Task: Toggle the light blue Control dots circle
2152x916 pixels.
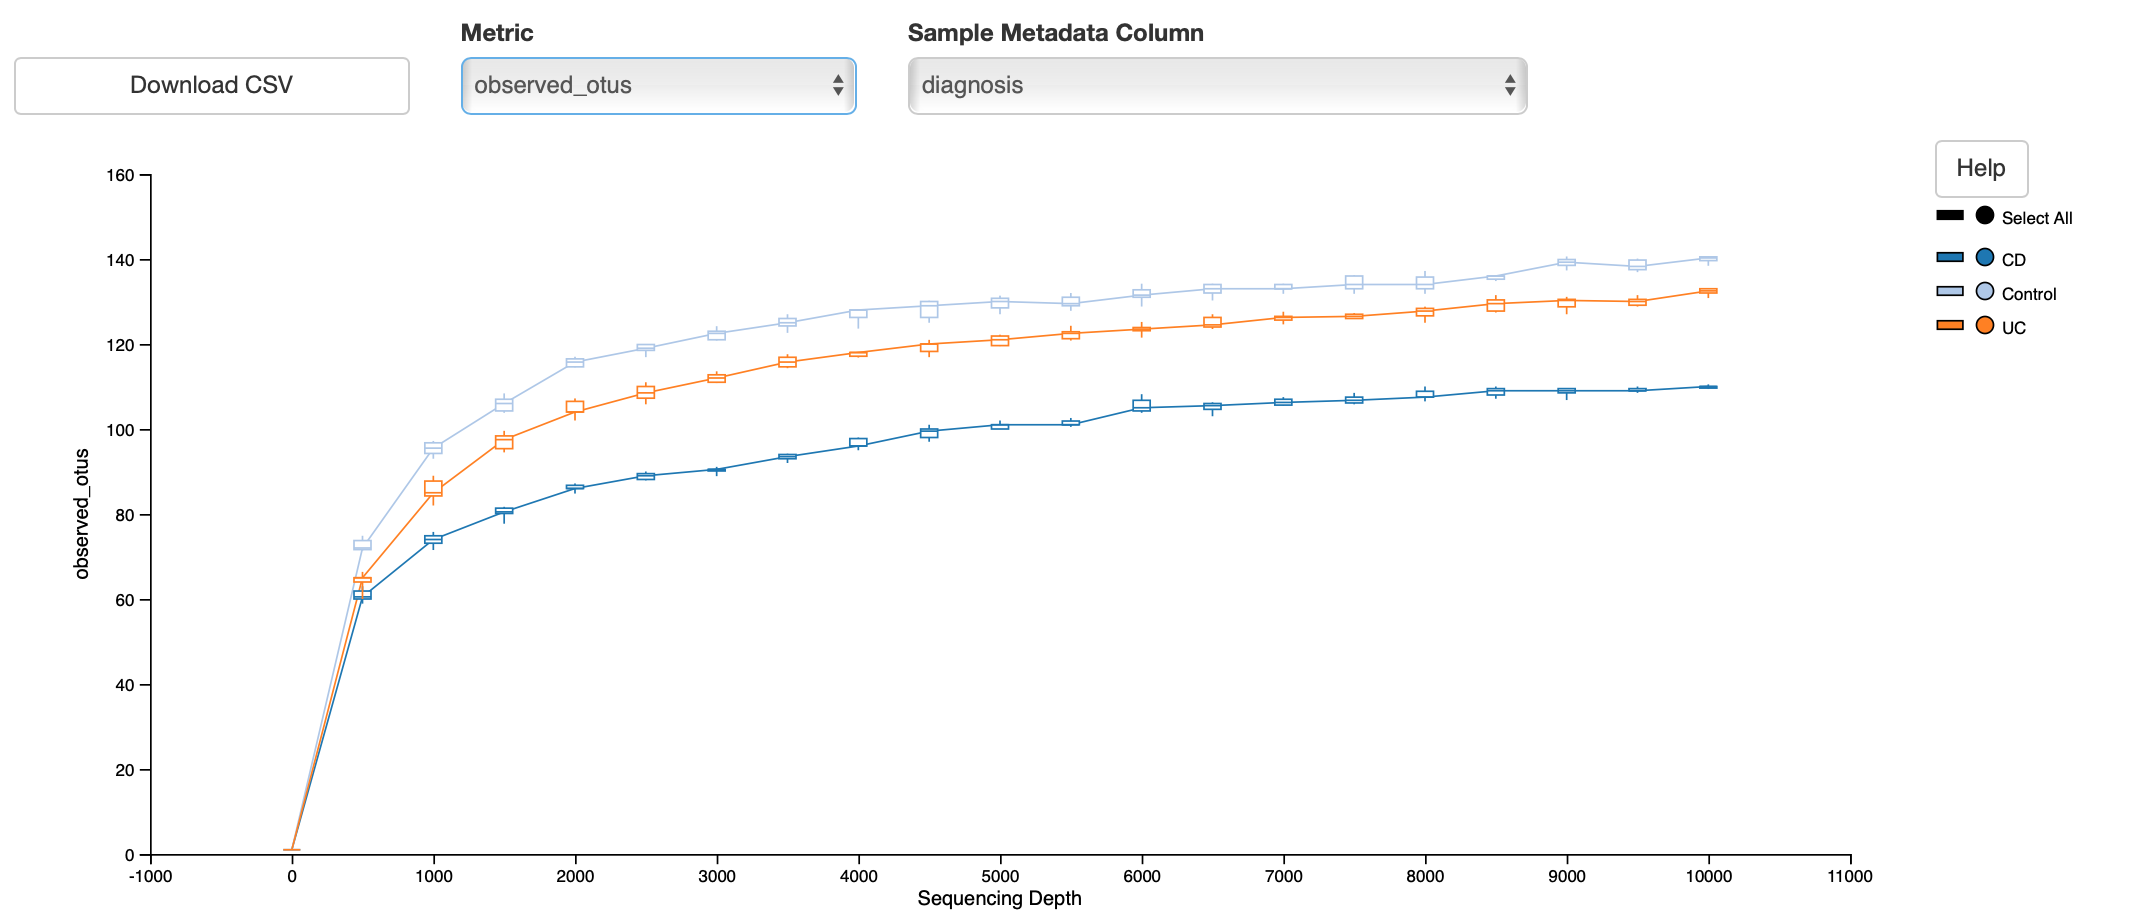Action: coord(1985,291)
